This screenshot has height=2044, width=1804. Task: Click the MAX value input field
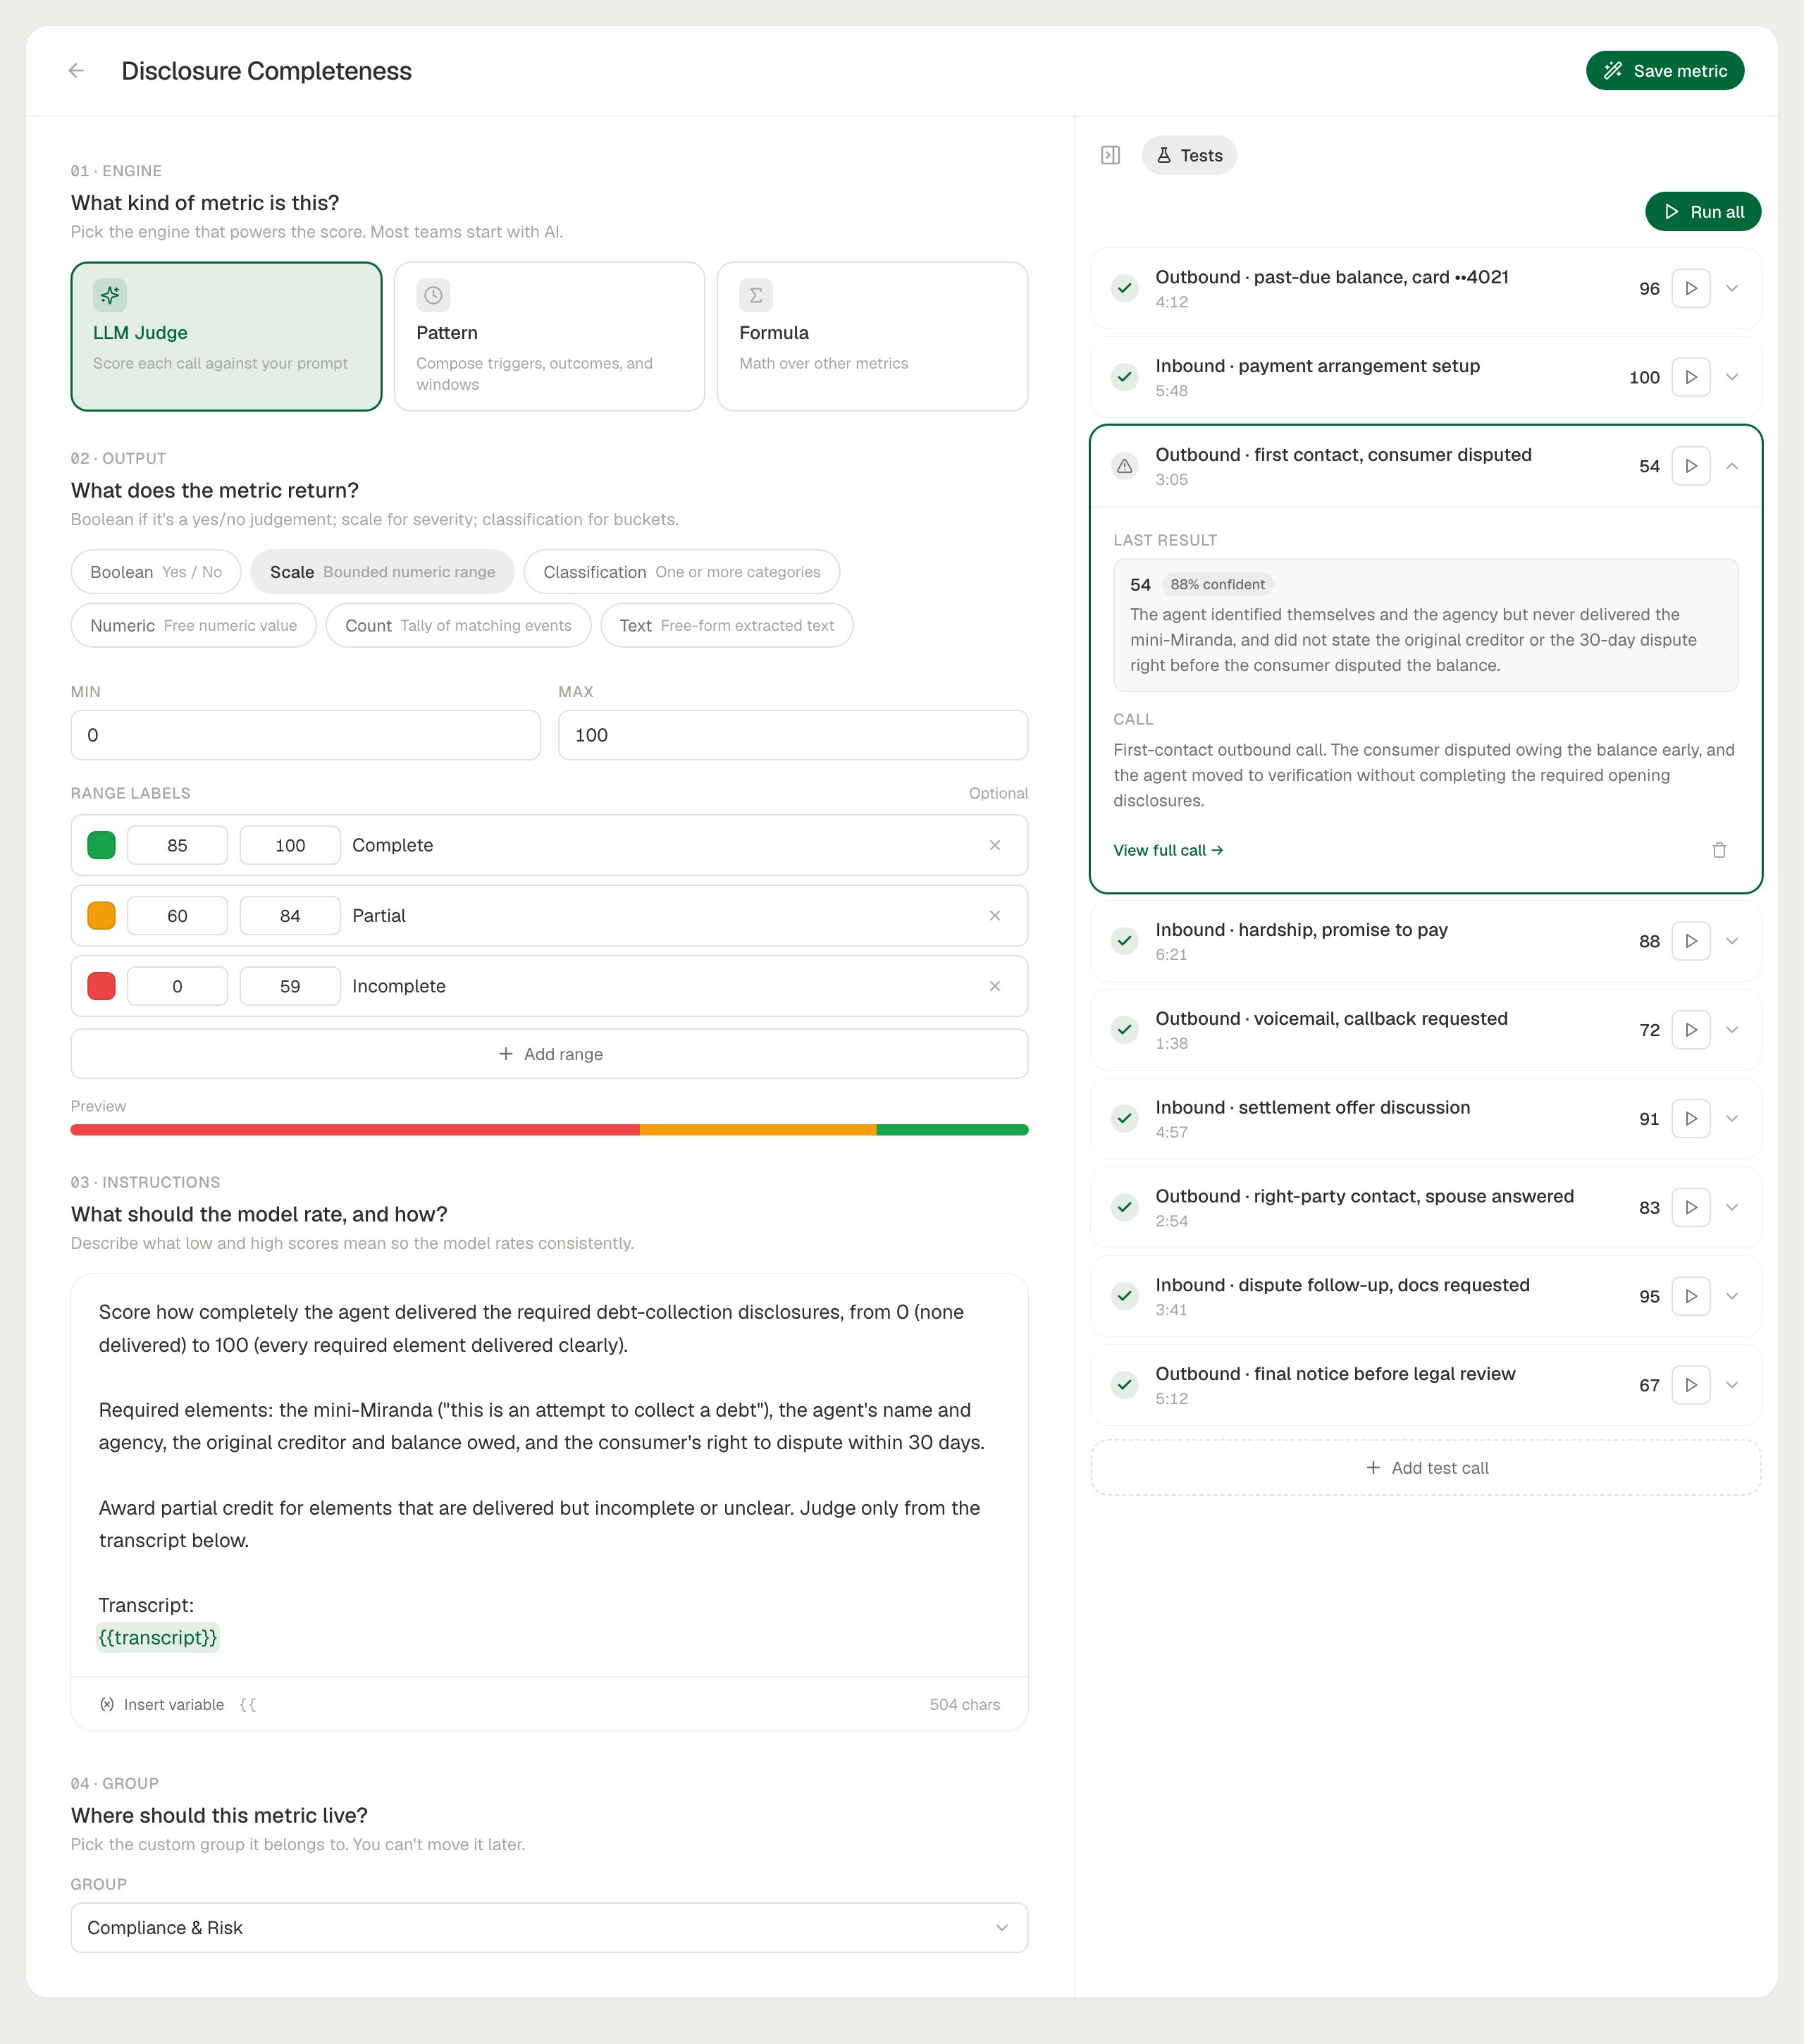coord(793,735)
